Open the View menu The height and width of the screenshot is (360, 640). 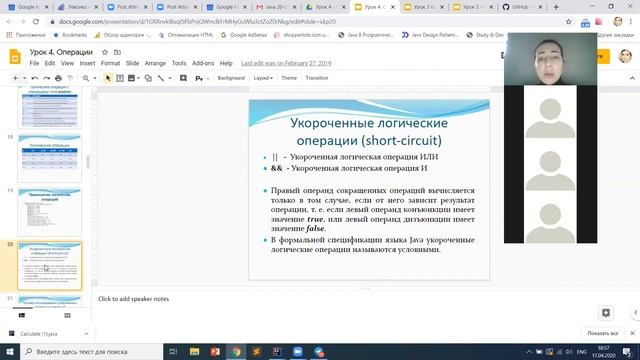point(67,63)
